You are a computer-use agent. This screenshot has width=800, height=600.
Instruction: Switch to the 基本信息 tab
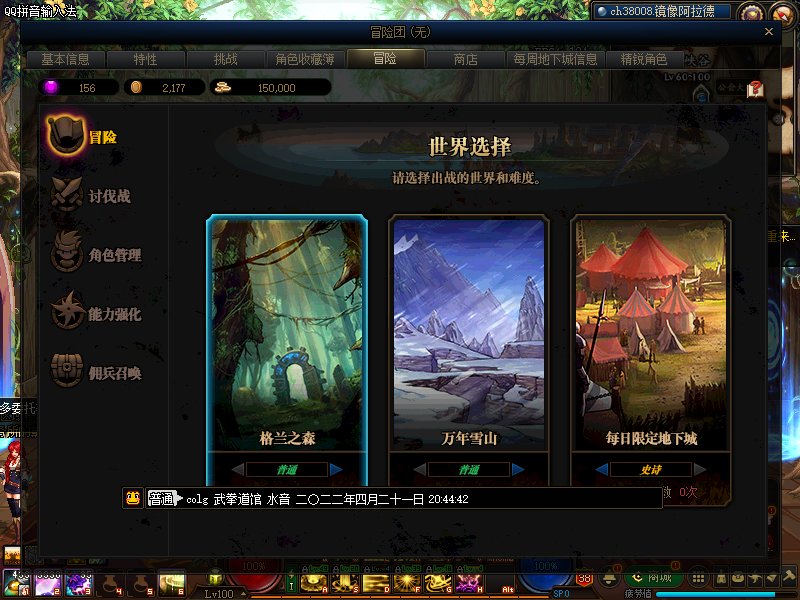[65, 59]
